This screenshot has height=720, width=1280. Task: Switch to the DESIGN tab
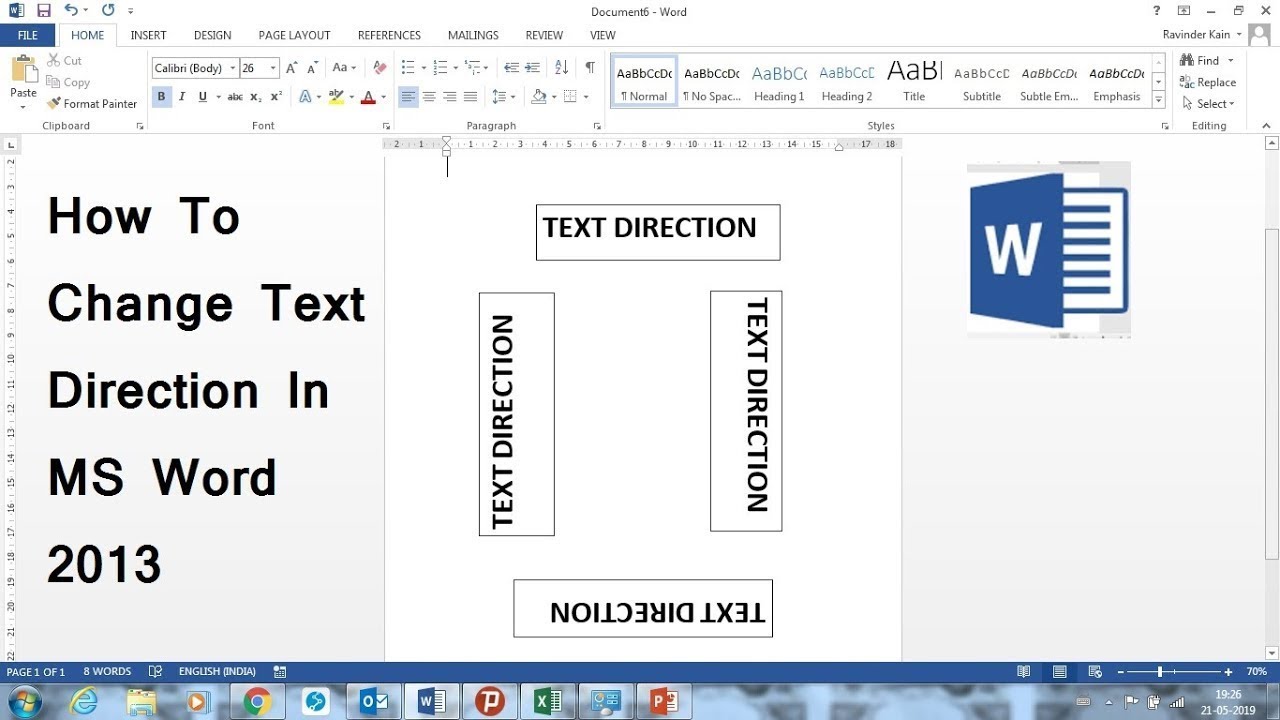coord(212,35)
